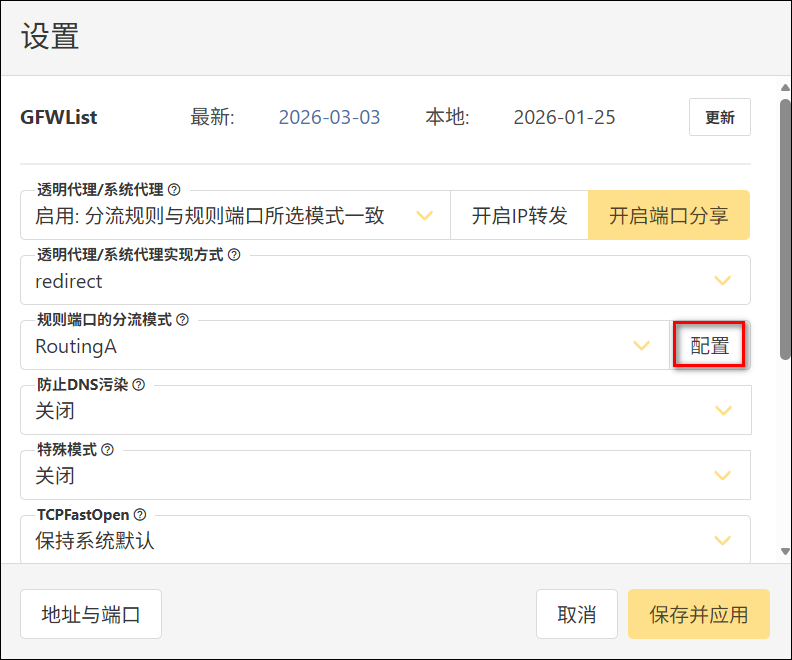Show help tooltip for 特殊模式

point(107,450)
